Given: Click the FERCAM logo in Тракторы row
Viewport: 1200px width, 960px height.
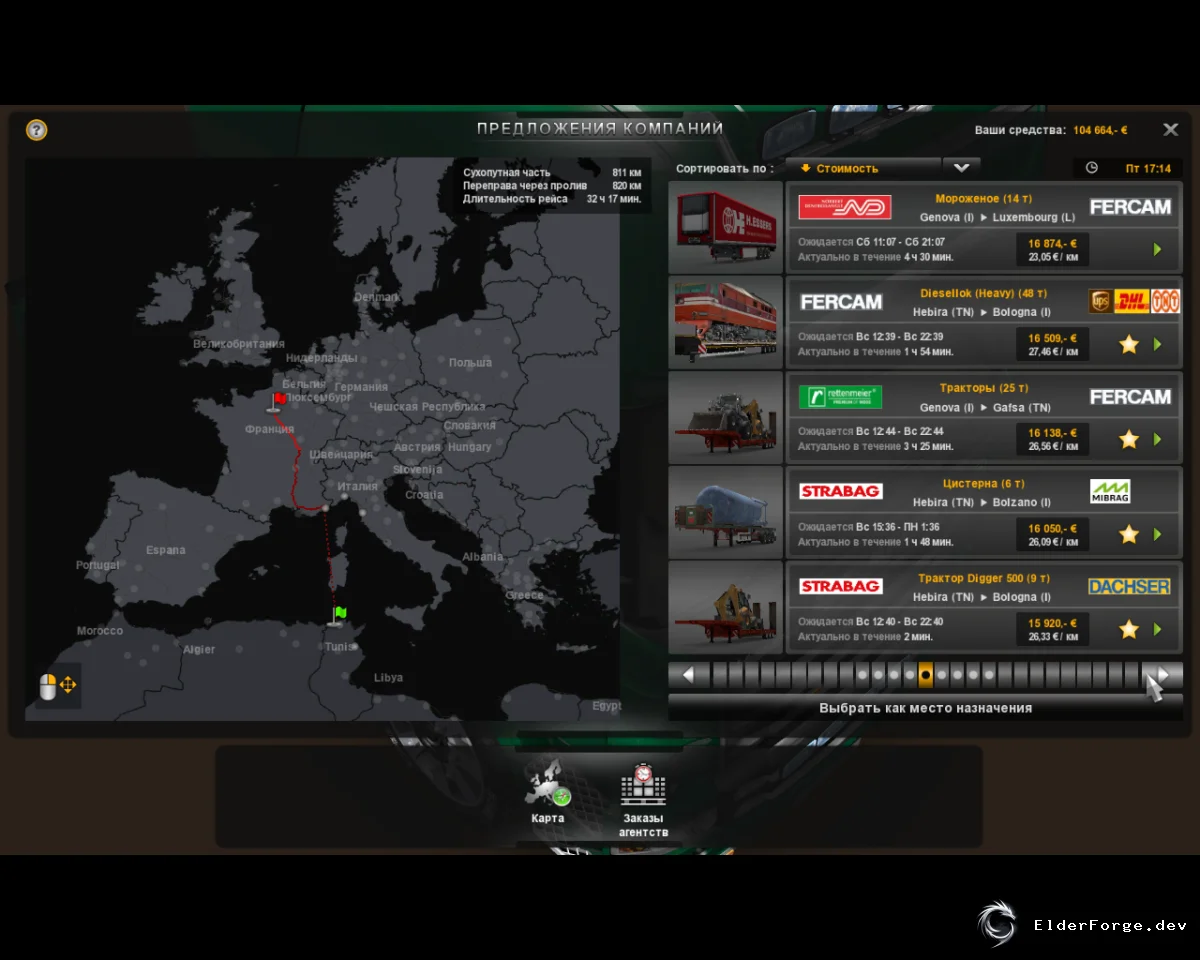Looking at the screenshot, I should [x=1130, y=397].
